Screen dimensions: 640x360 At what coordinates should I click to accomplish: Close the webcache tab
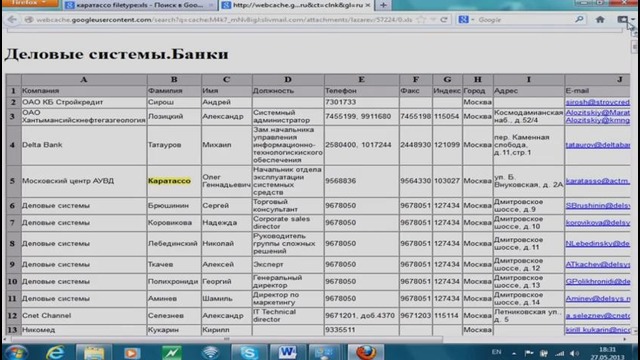[x=367, y=5]
